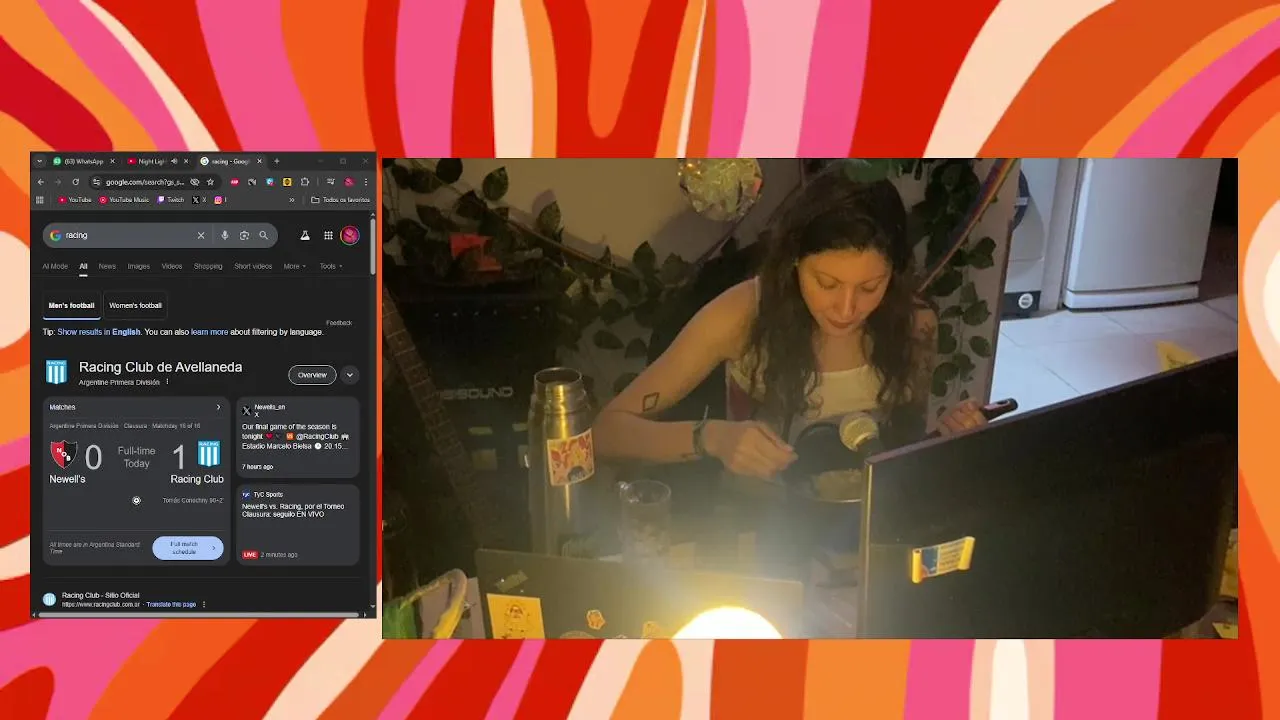Open options dots beside Argentine Primera División
This screenshot has height=720, width=1280.
[167, 382]
